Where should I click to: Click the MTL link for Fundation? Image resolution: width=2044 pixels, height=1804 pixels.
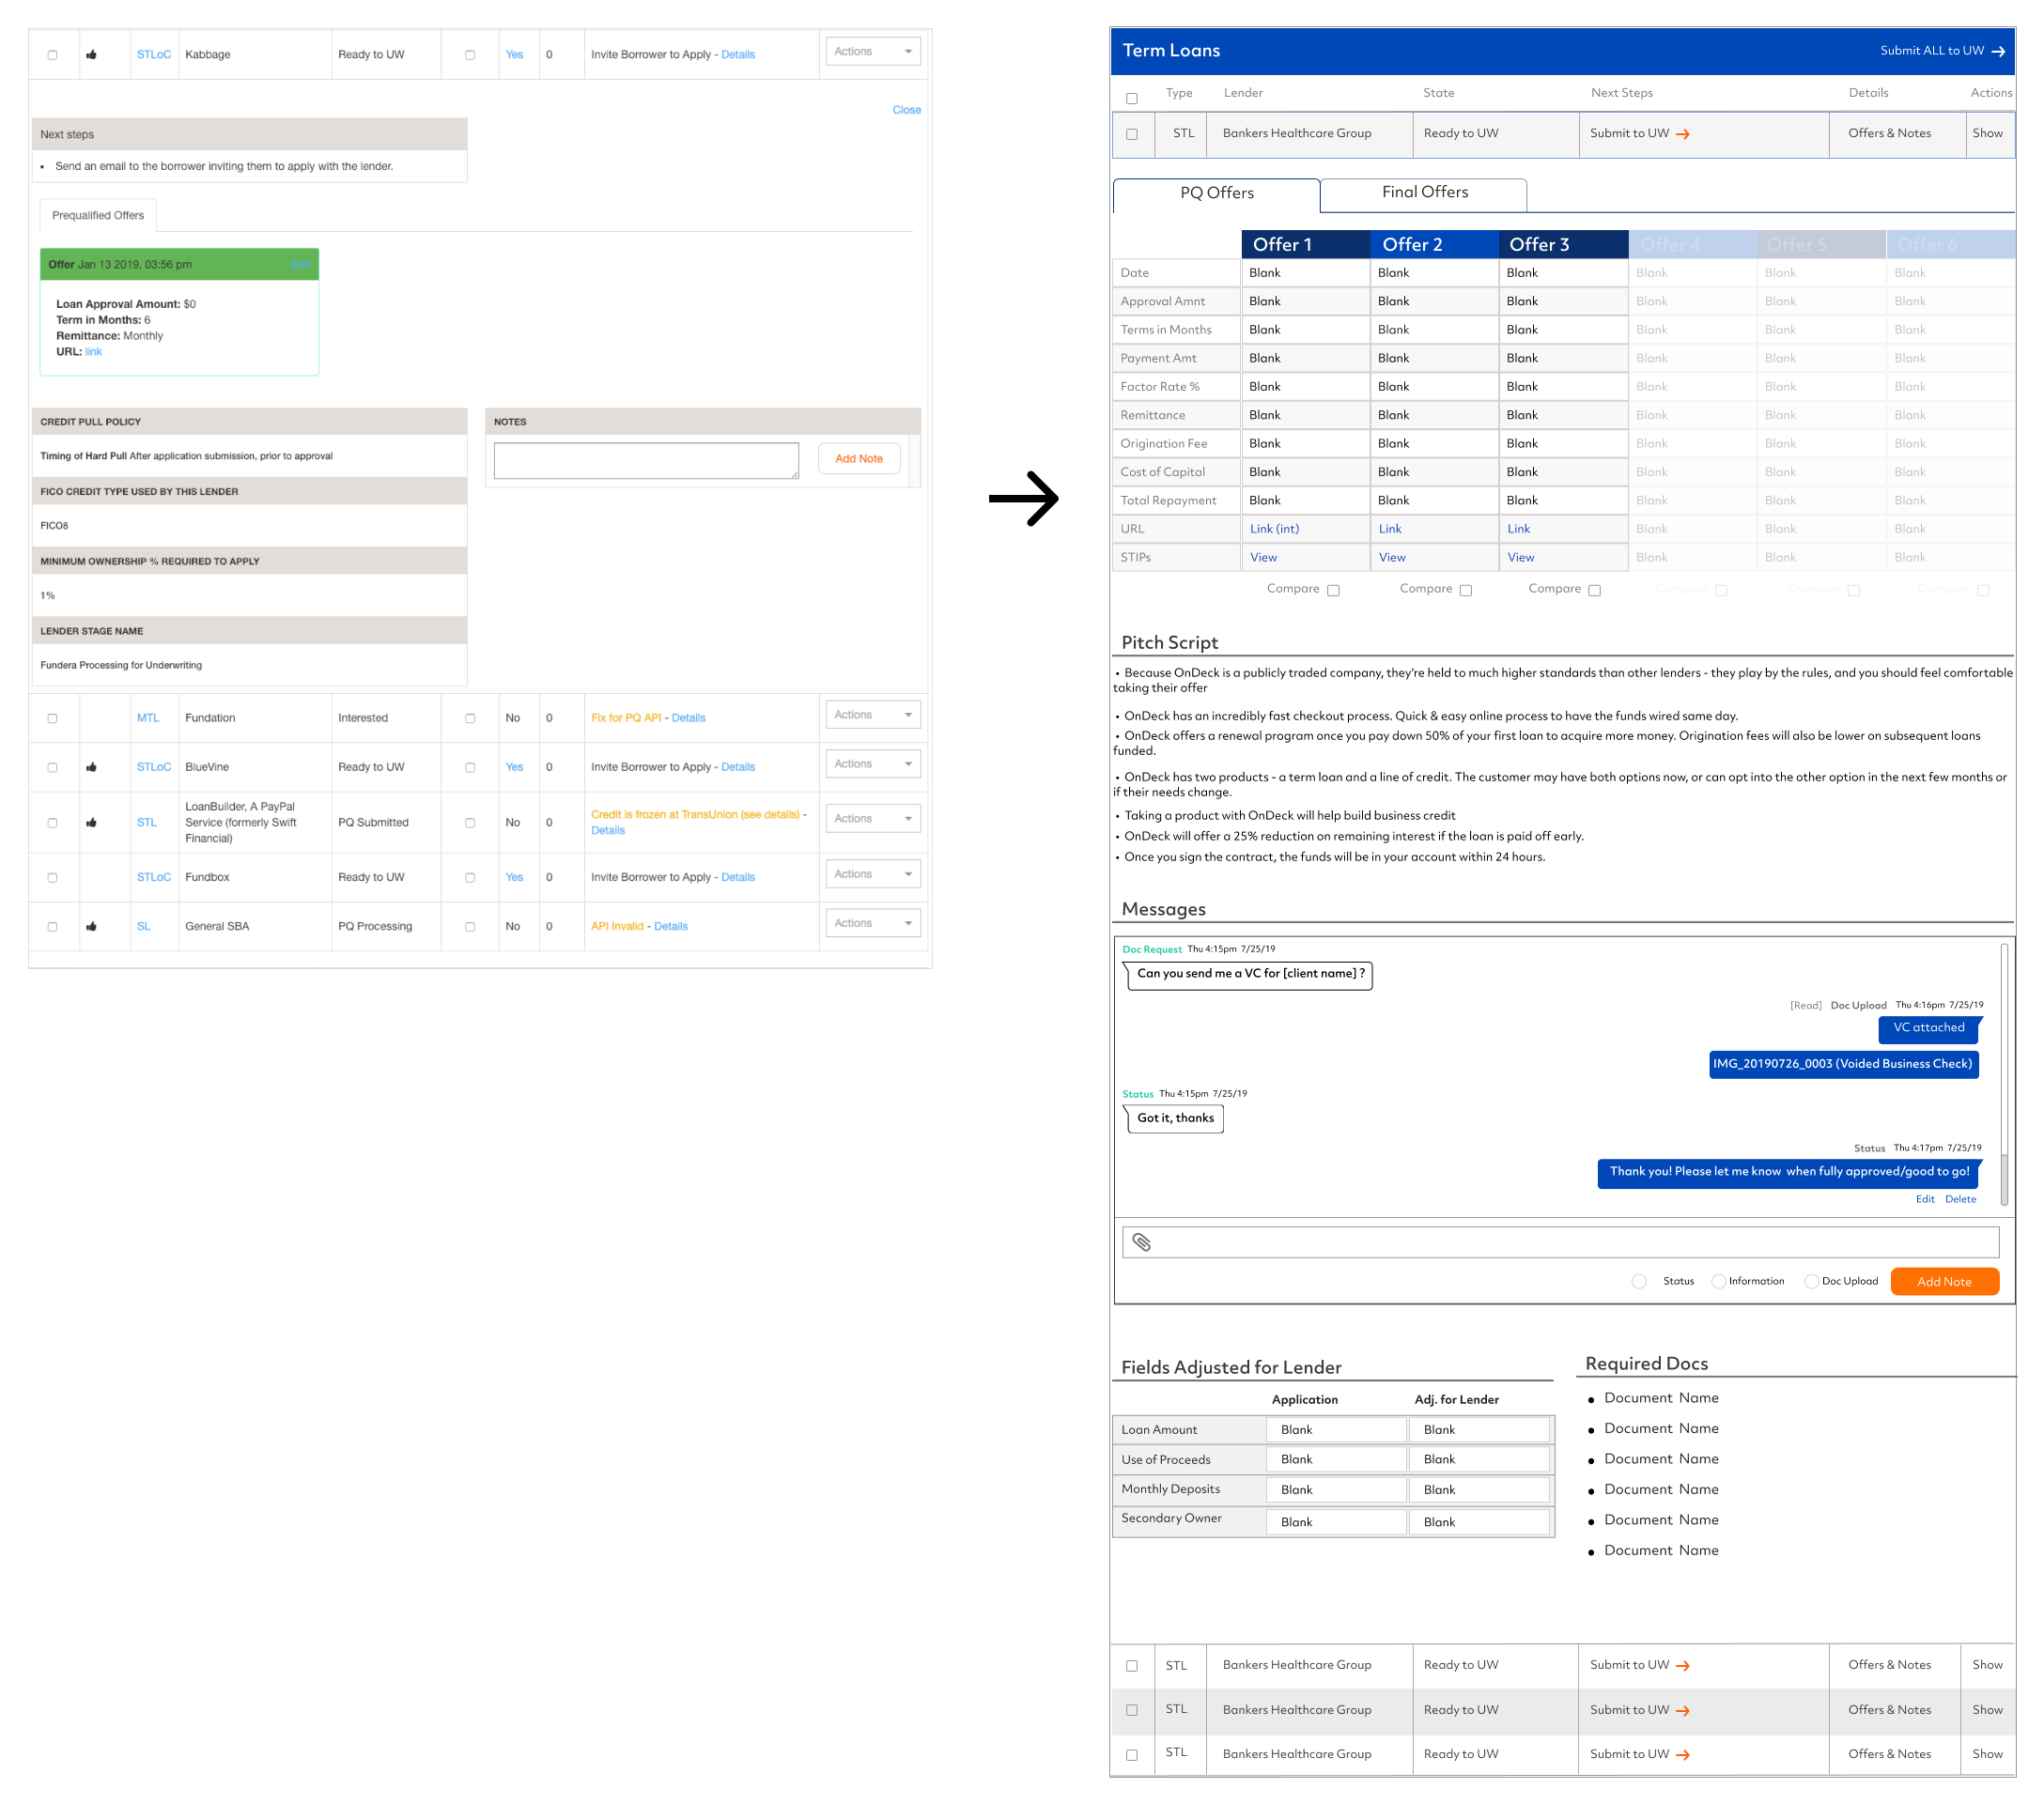pyautogui.click(x=148, y=718)
